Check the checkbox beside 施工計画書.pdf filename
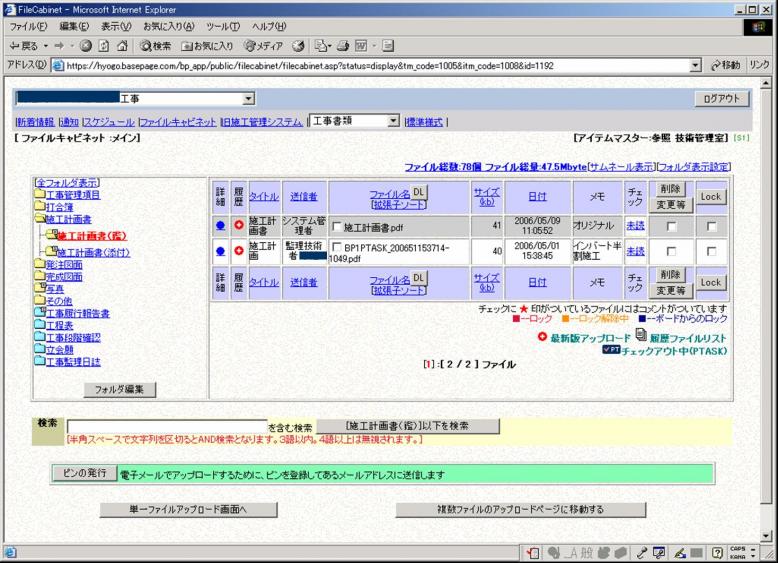 tap(336, 226)
